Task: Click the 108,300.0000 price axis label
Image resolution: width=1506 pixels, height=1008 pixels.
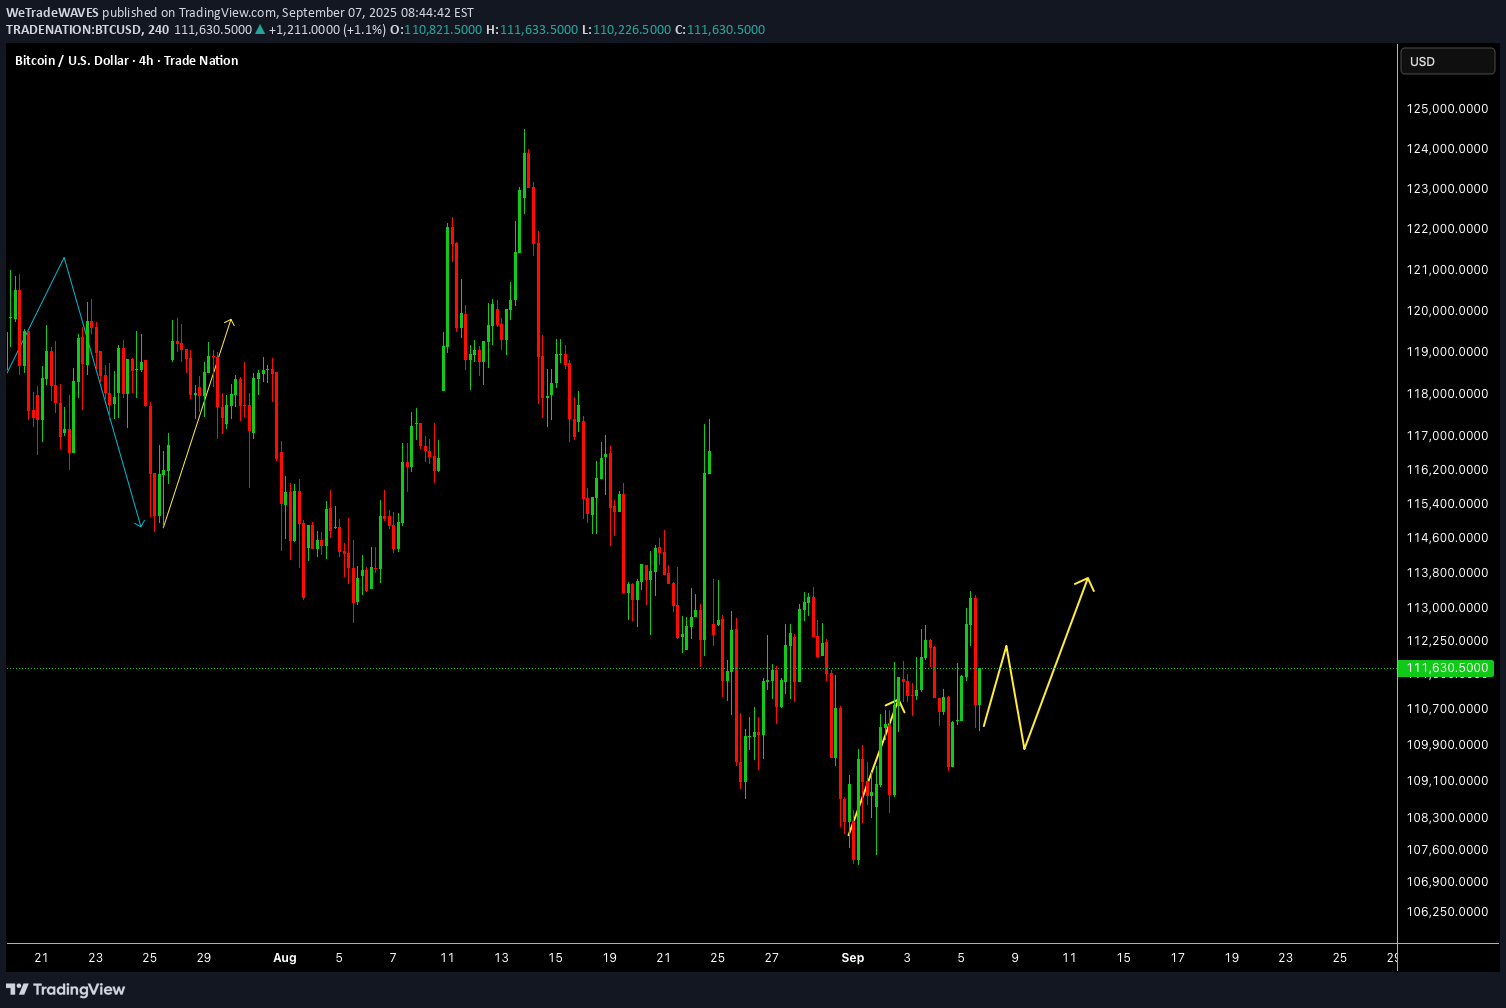Action: pos(1447,818)
